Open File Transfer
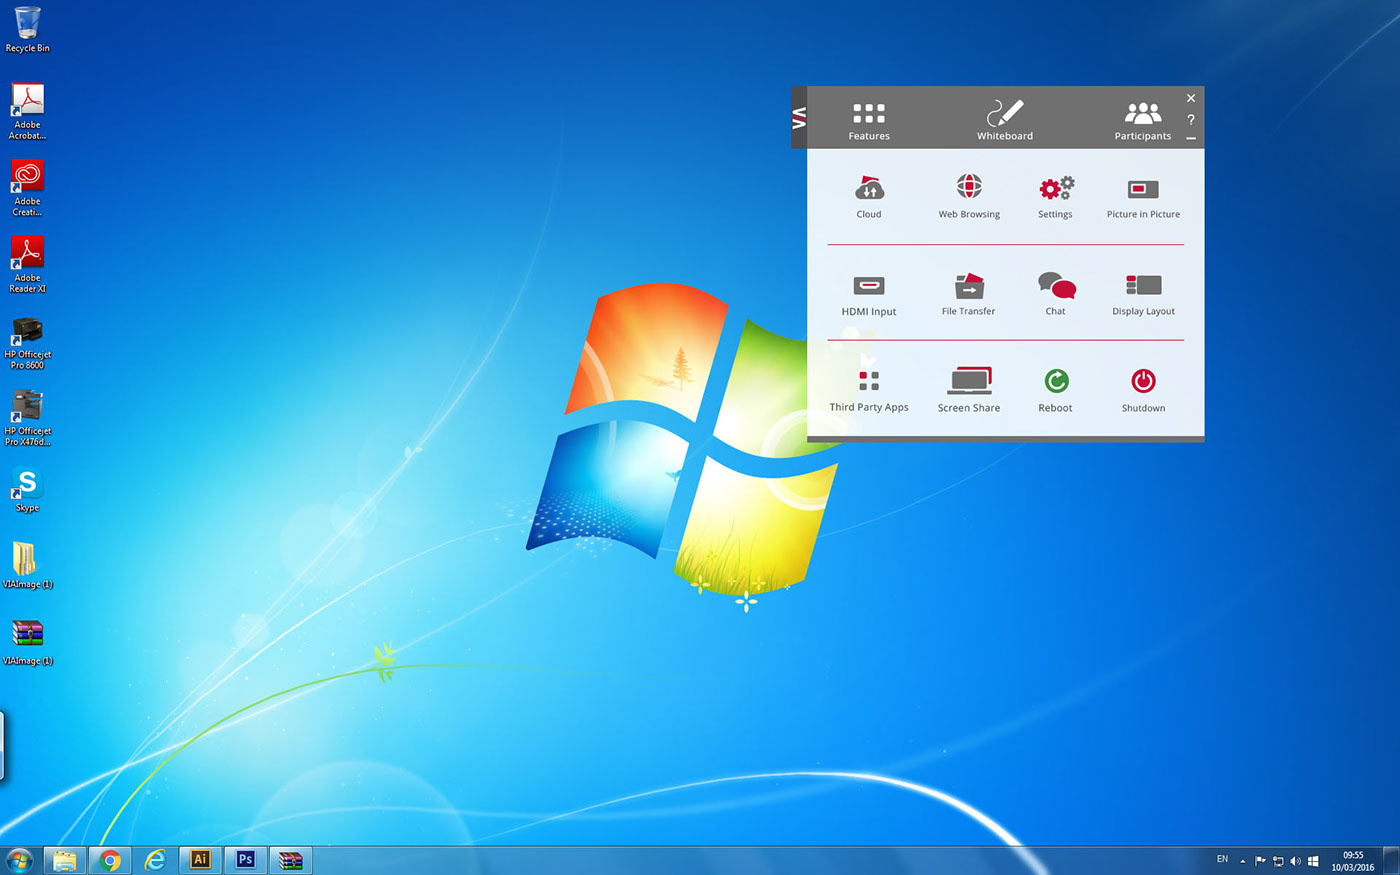 (968, 295)
